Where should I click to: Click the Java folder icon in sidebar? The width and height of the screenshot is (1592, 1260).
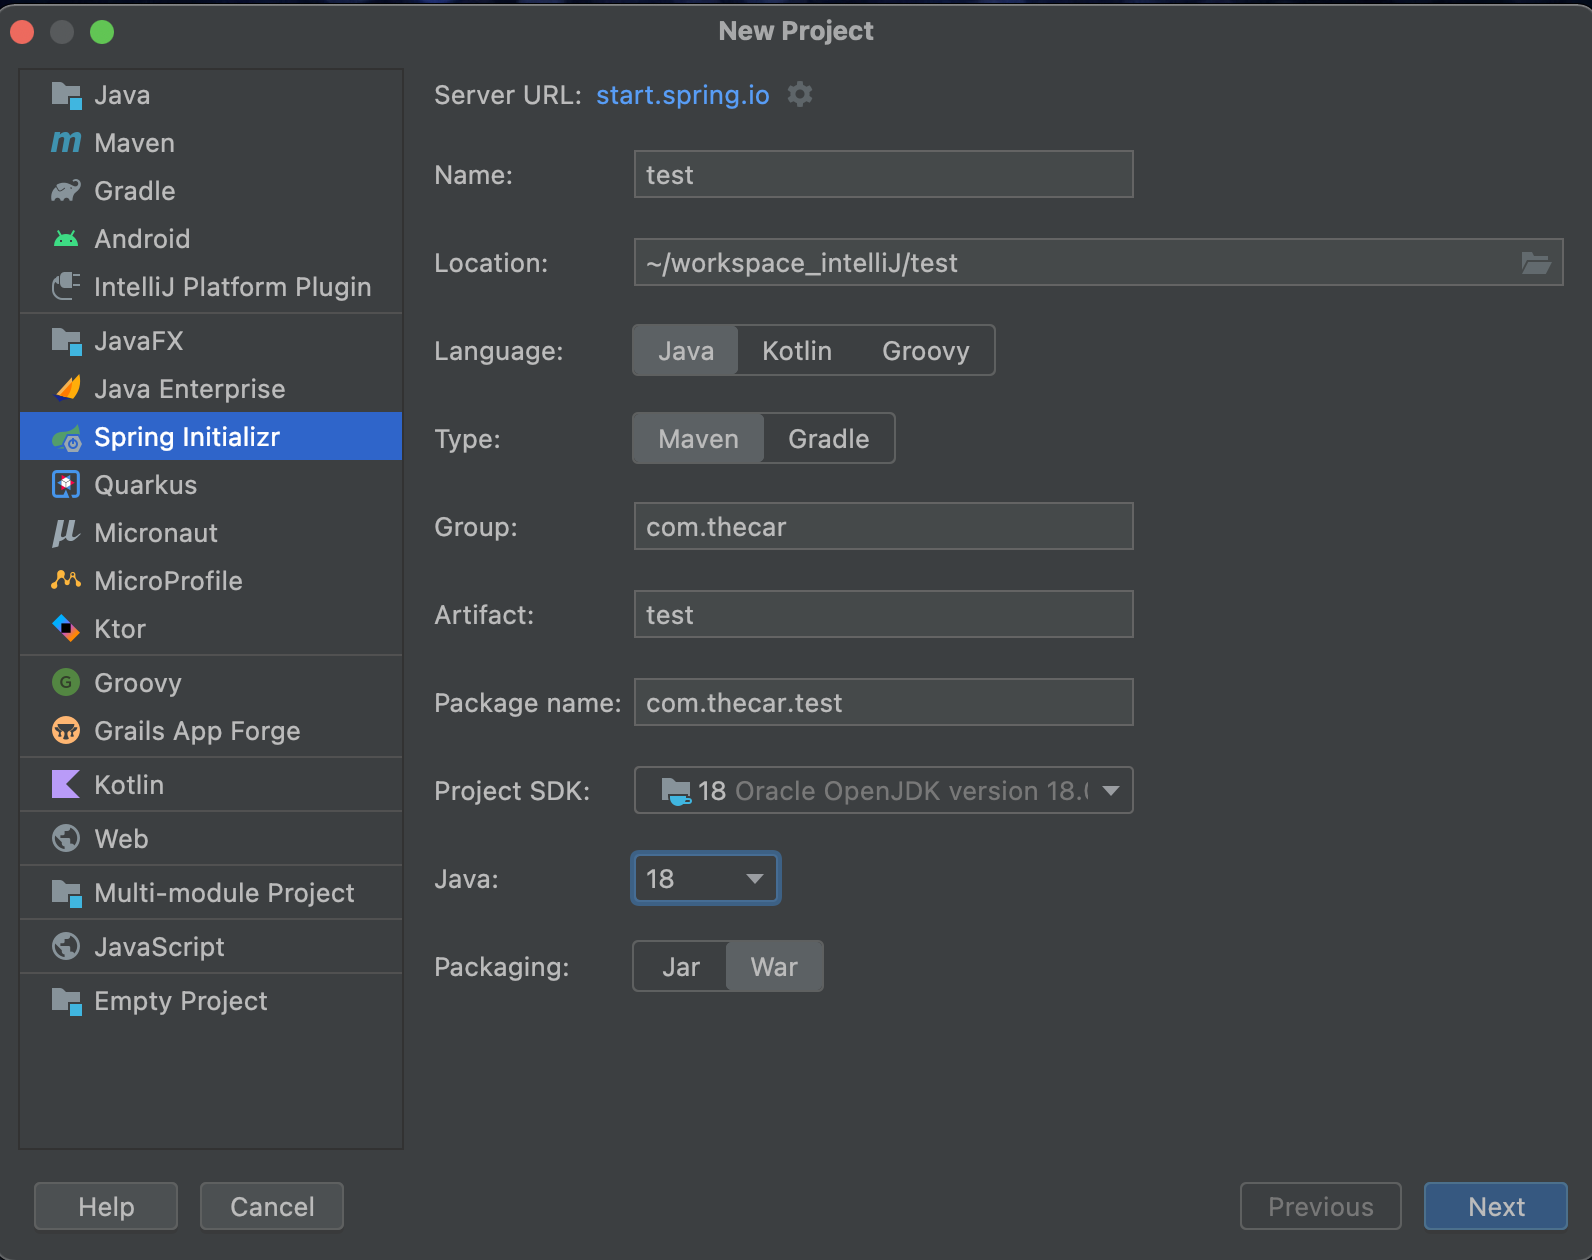tap(66, 95)
